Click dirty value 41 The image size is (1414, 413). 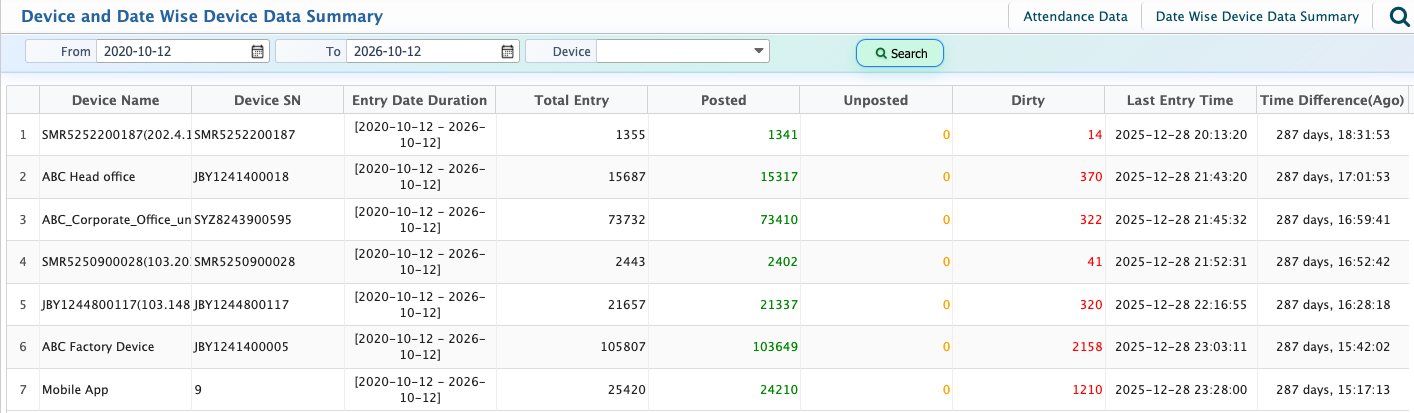1095,262
